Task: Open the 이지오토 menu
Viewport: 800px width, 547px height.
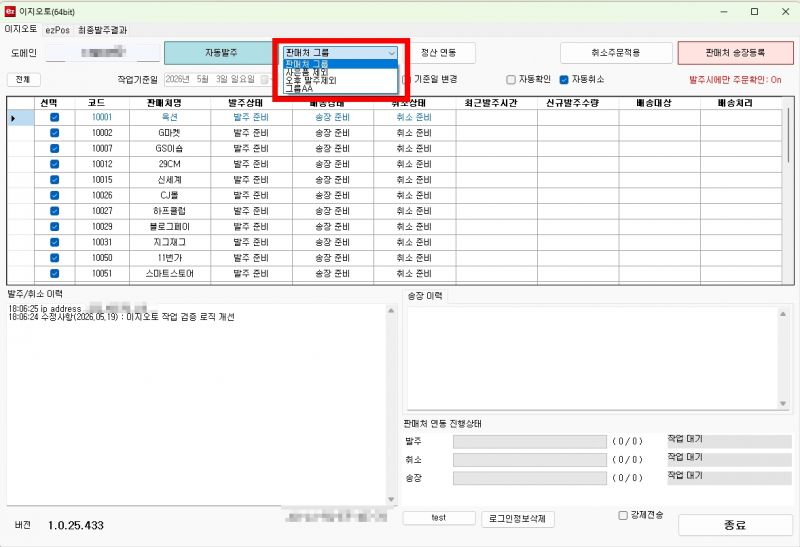Action: (20, 29)
